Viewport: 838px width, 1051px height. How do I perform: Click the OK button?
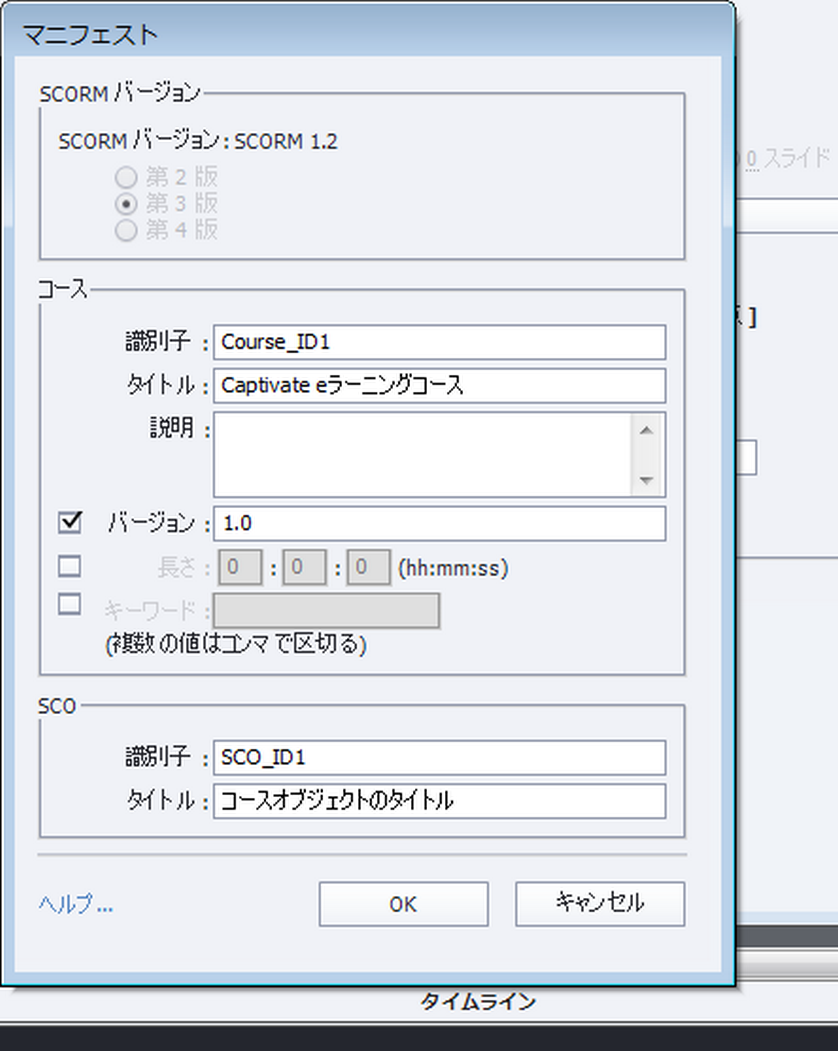tap(403, 904)
